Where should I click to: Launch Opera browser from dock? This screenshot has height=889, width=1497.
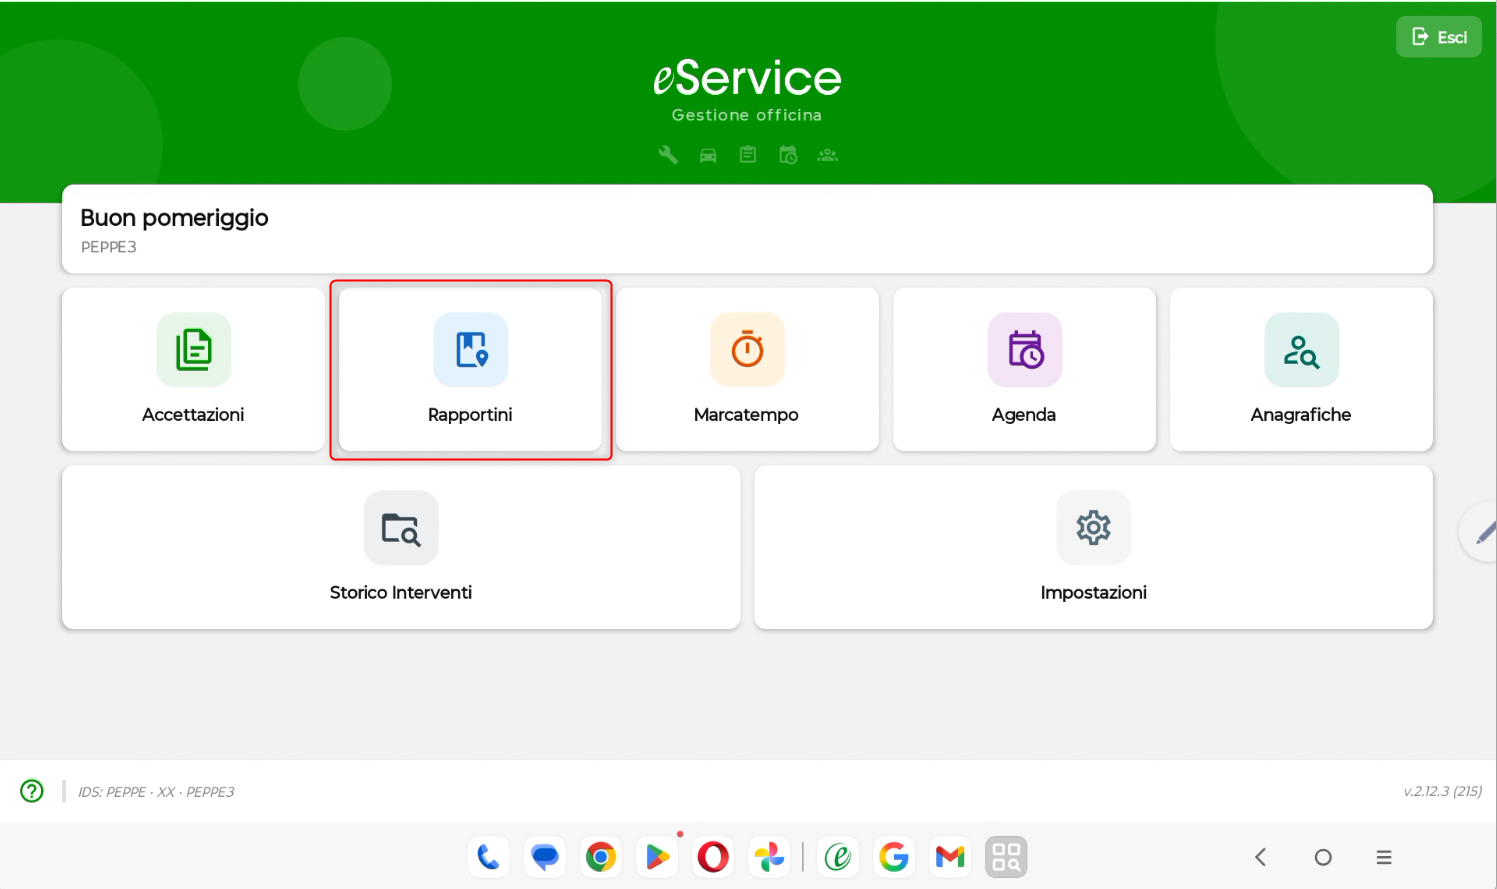[x=713, y=857]
